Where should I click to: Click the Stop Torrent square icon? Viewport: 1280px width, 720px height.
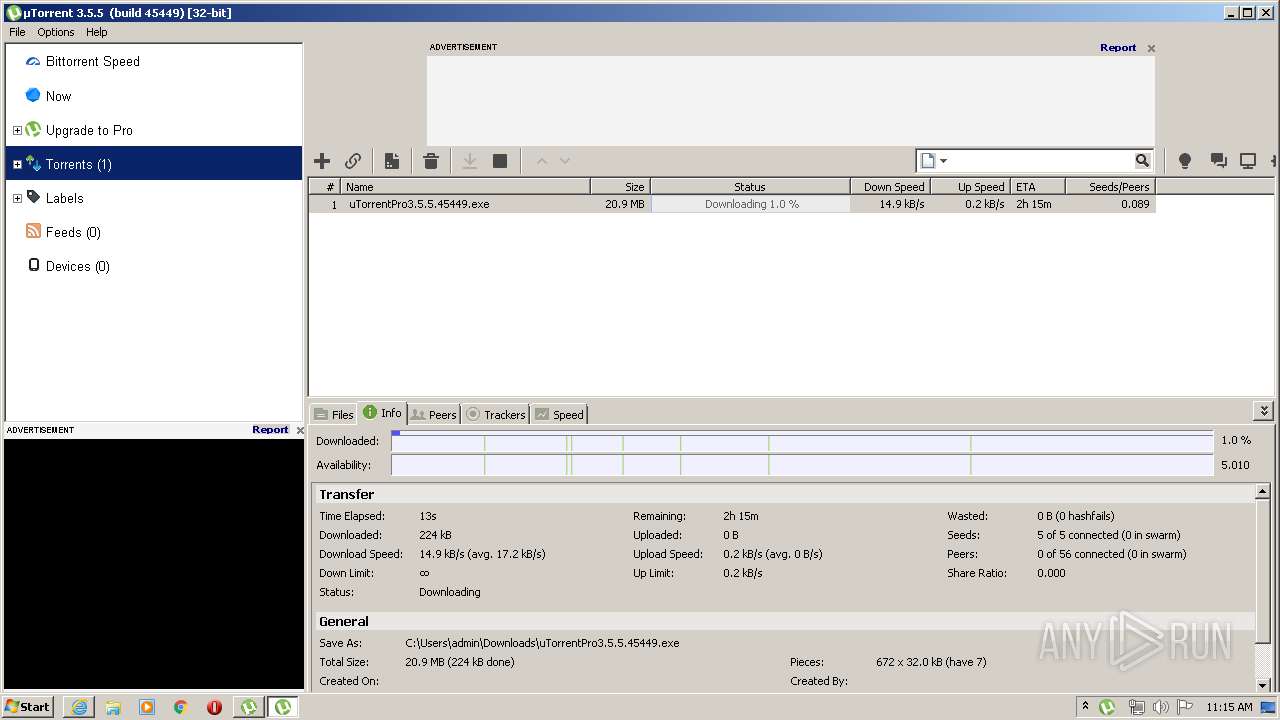coord(500,161)
